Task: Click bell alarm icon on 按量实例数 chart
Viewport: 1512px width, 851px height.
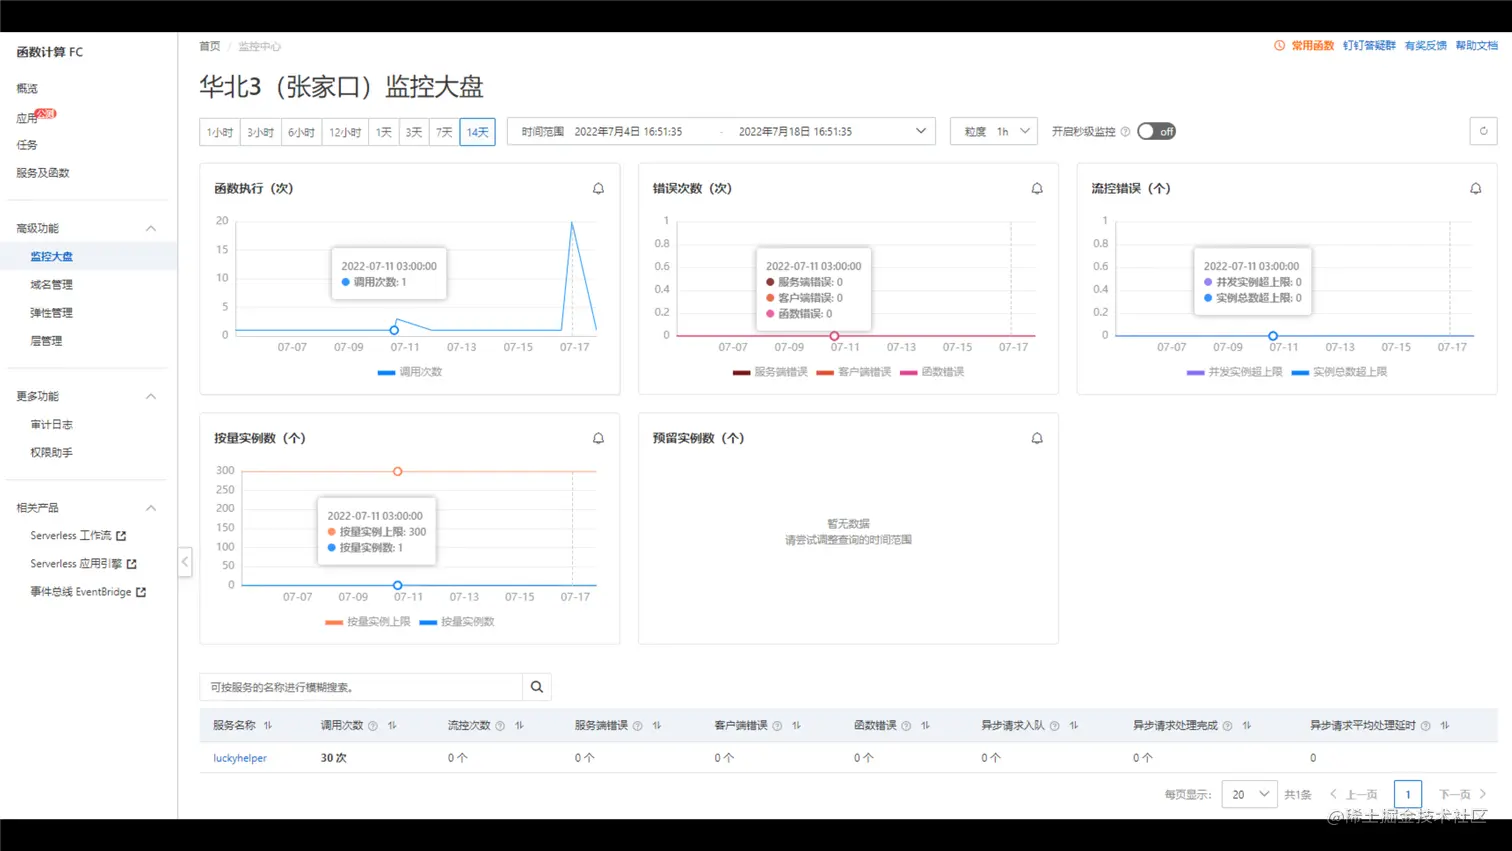Action: coord(598,438)
